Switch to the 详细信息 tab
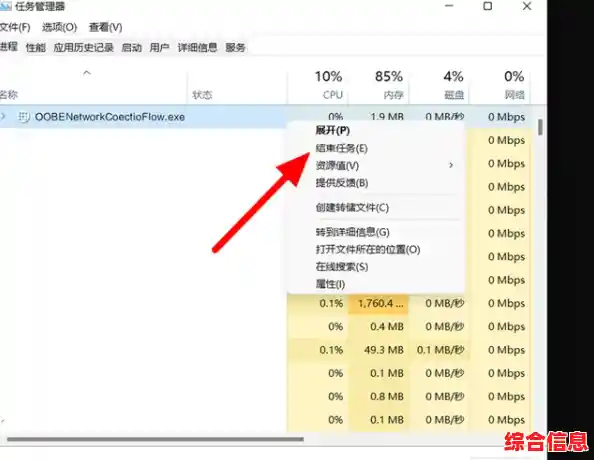 pyautogui.click(x=197, y=47)
